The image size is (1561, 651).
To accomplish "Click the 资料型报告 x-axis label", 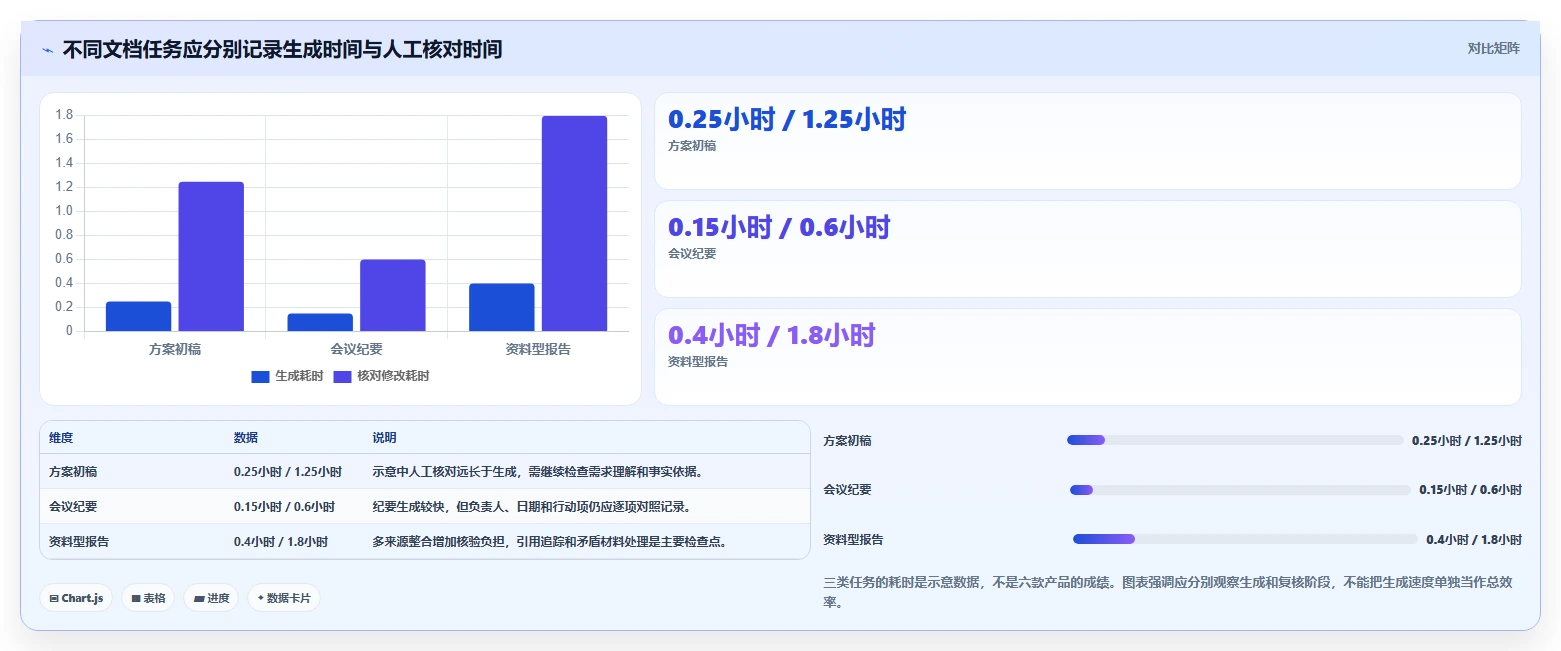I will 538,349.
